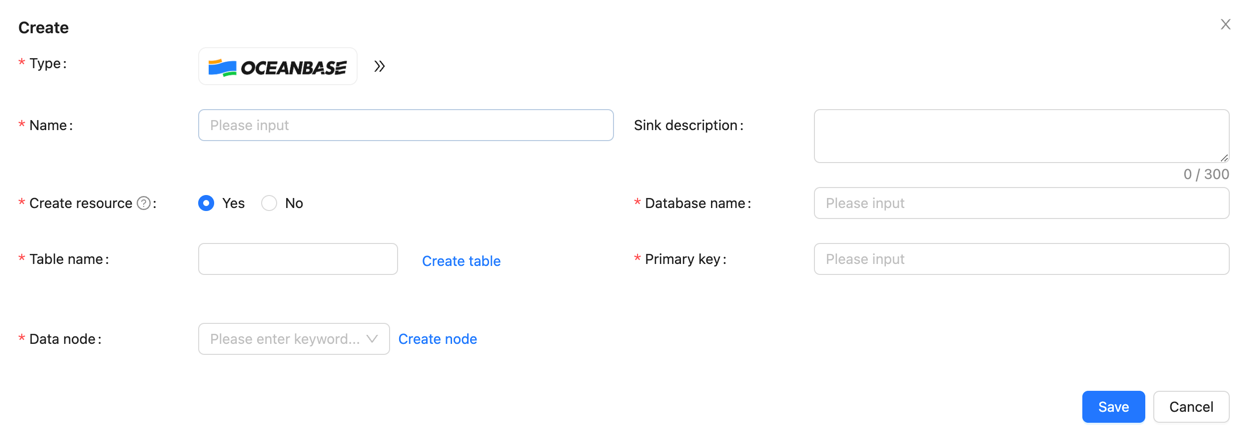The width and height of the screenshot is (1250, 438).
Task: Open the Create node link
Action: 437,339
